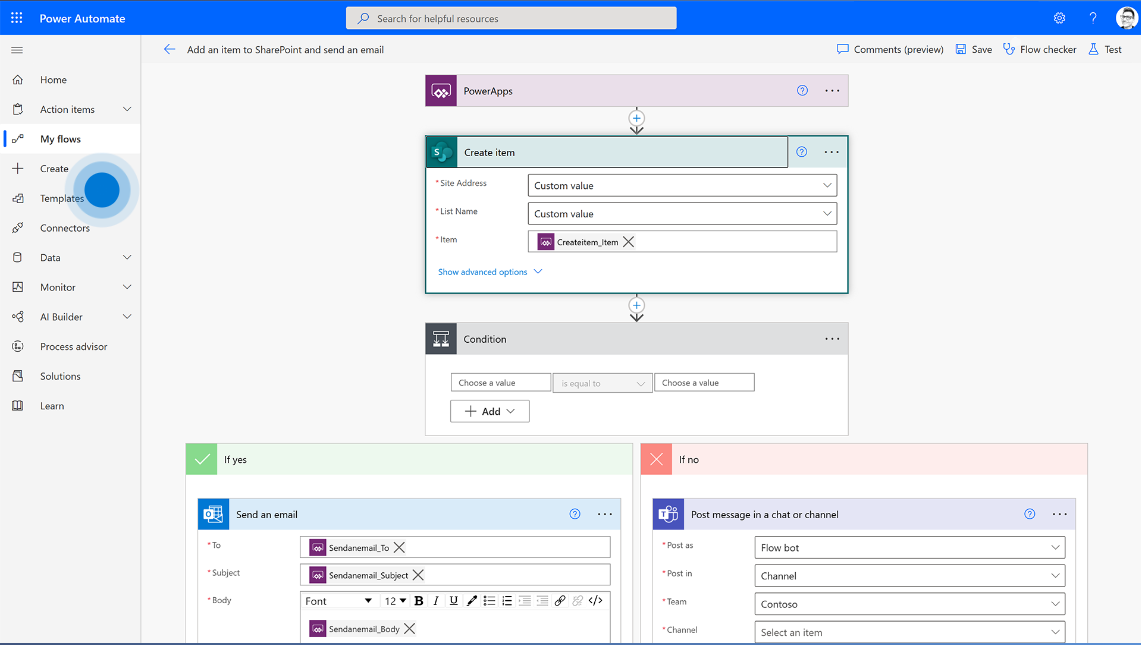Show advanced options for Create item
The height and width of the screenshot is (645, 1141).
pyautogui.click(x=490, y=272)
